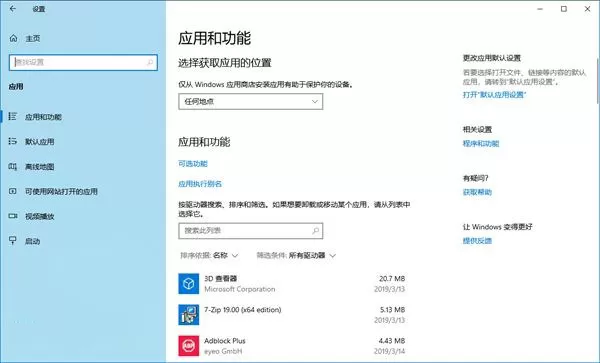Open the 应用执行别名 link
This screenshot has height=363, width=600.
point(200,184)
